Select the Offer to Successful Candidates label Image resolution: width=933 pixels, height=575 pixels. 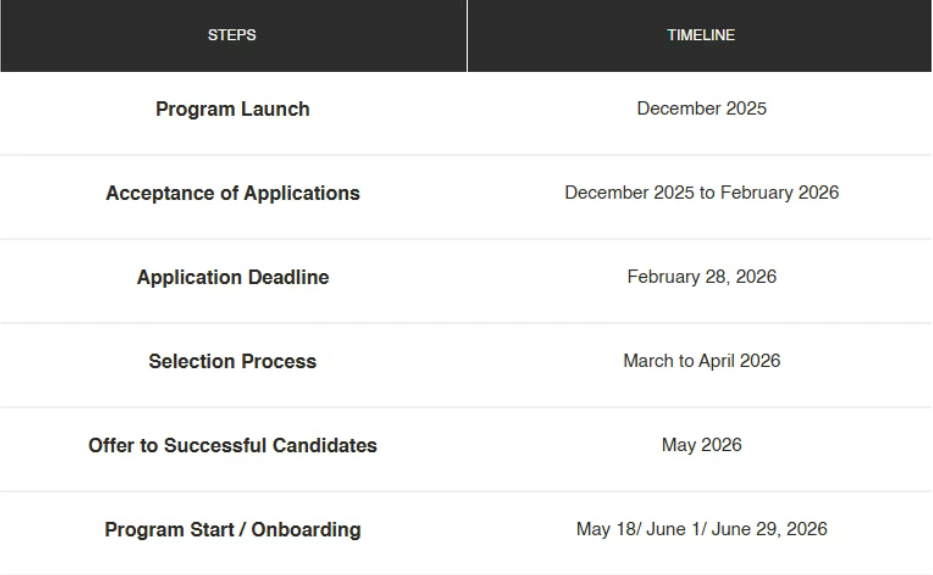point(232,445)
